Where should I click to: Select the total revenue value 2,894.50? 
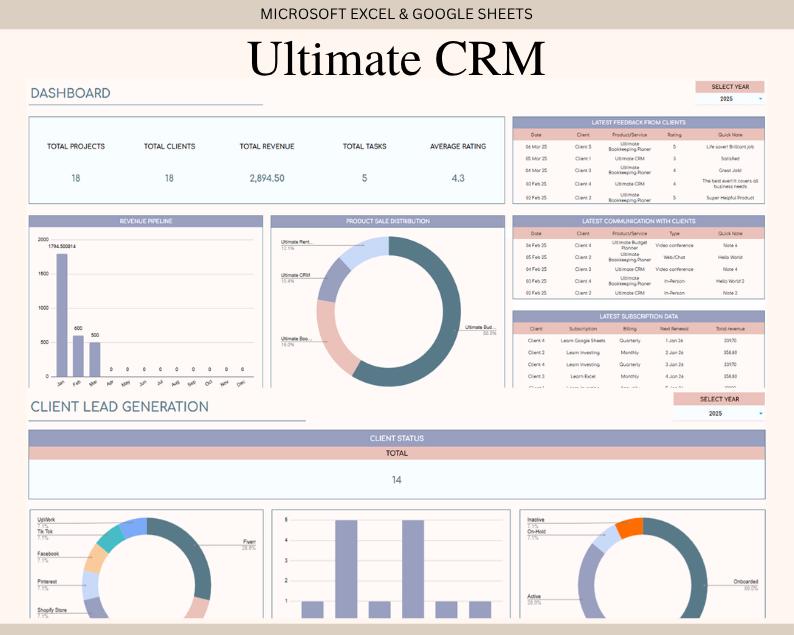click(267, 178)
